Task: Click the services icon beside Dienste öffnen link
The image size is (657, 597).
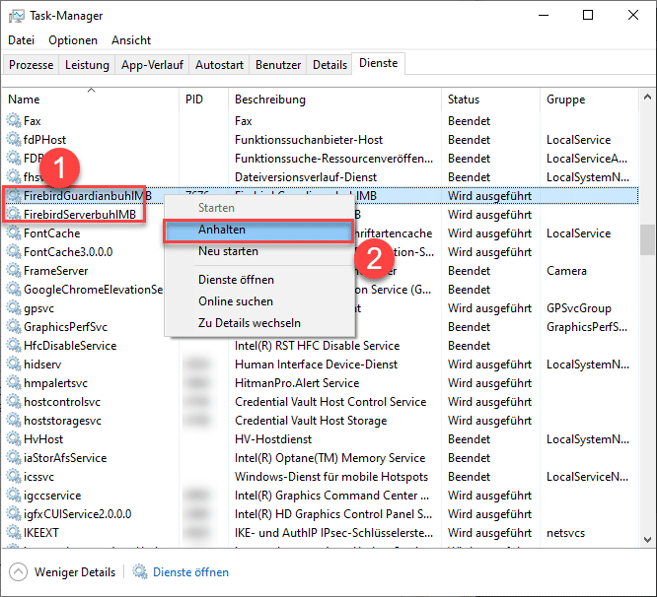Action: pos(140,572)
